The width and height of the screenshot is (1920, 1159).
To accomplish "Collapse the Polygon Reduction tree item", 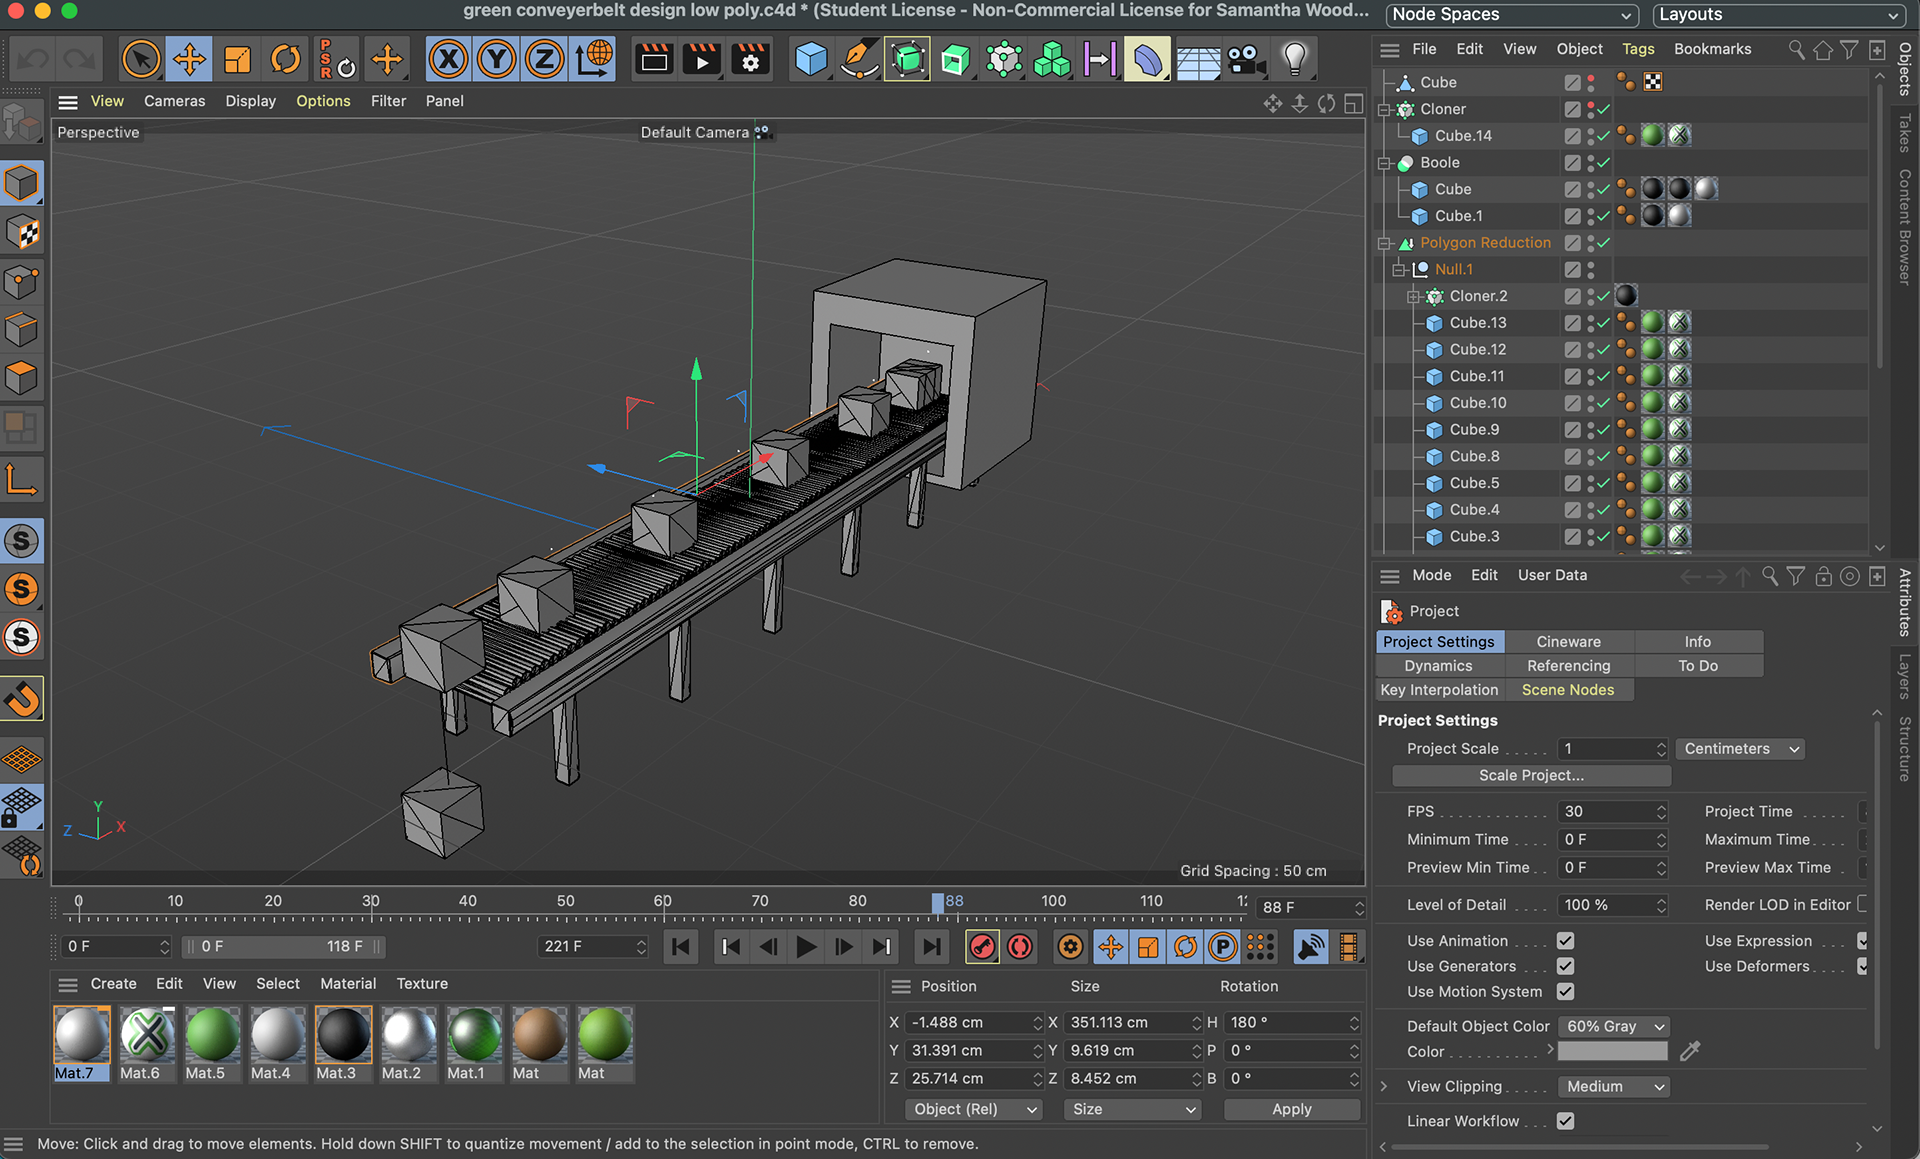I will pyautogui.click(x=1384, y=243).
